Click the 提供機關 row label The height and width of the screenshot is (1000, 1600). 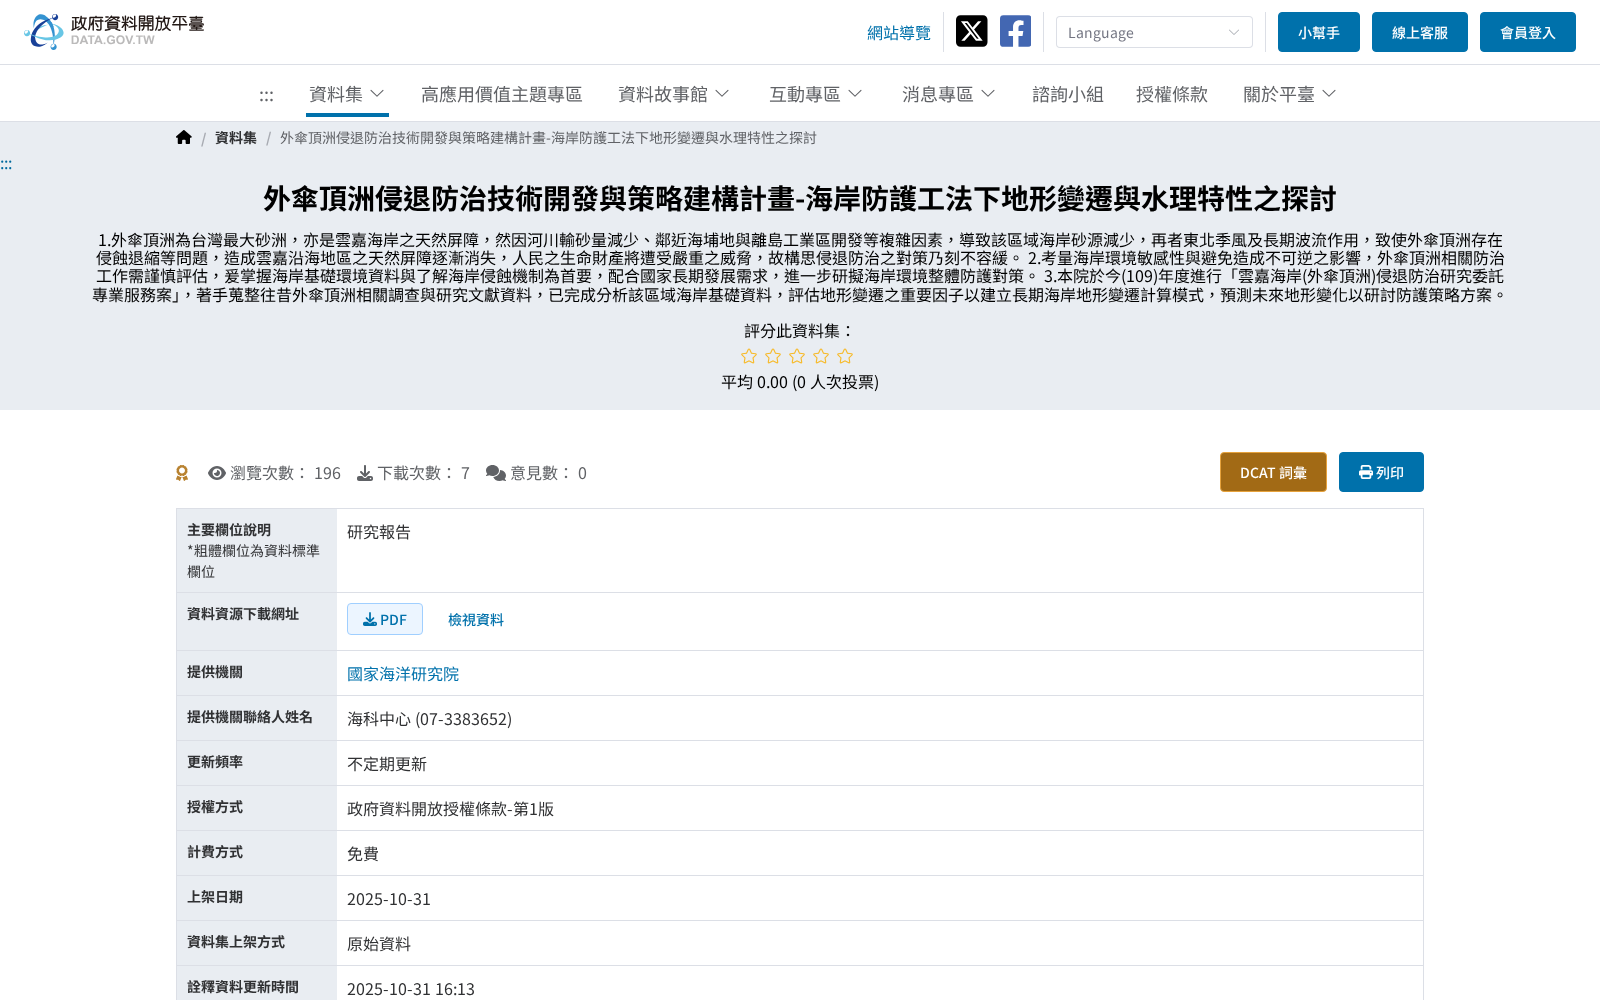(x=215, y=672)
